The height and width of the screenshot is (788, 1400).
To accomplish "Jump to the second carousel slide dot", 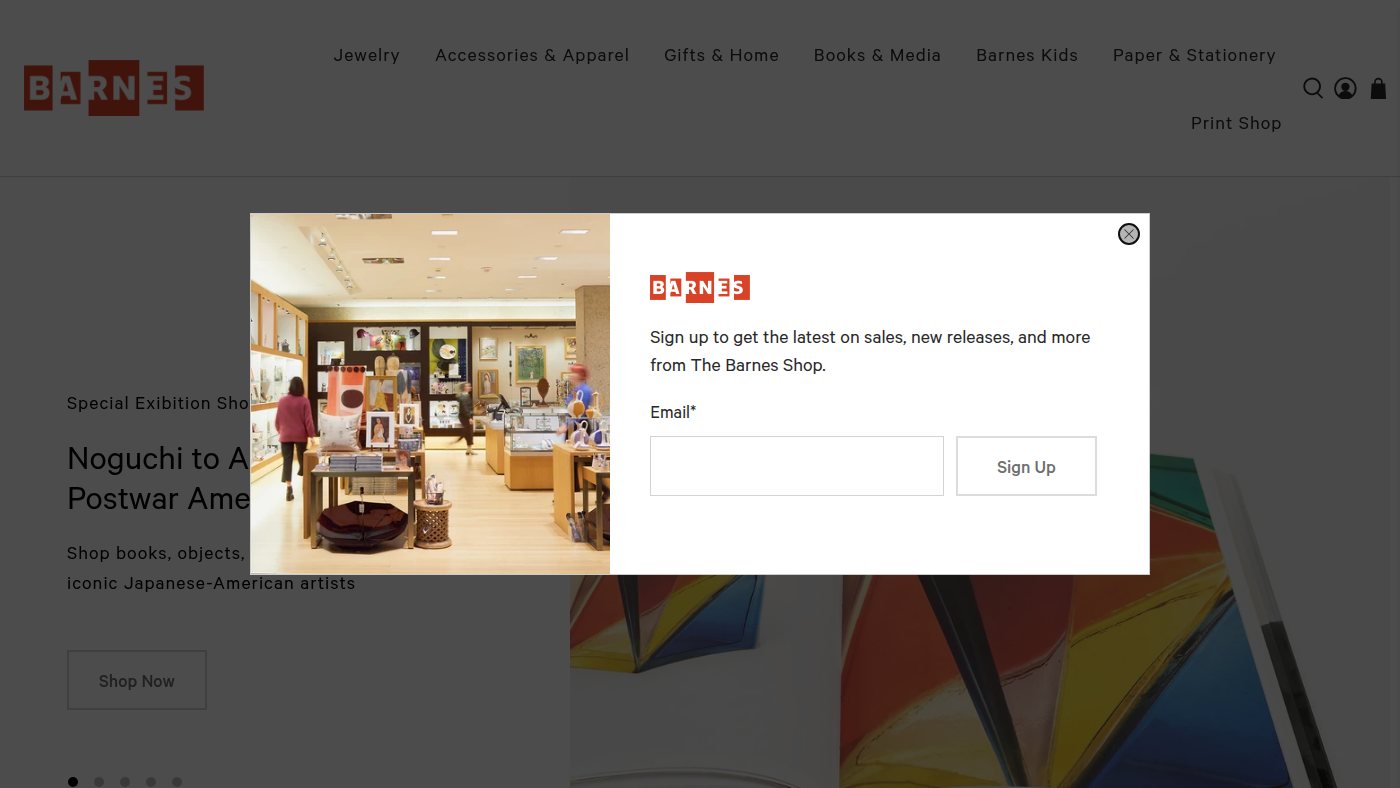I will pos(99,782).
